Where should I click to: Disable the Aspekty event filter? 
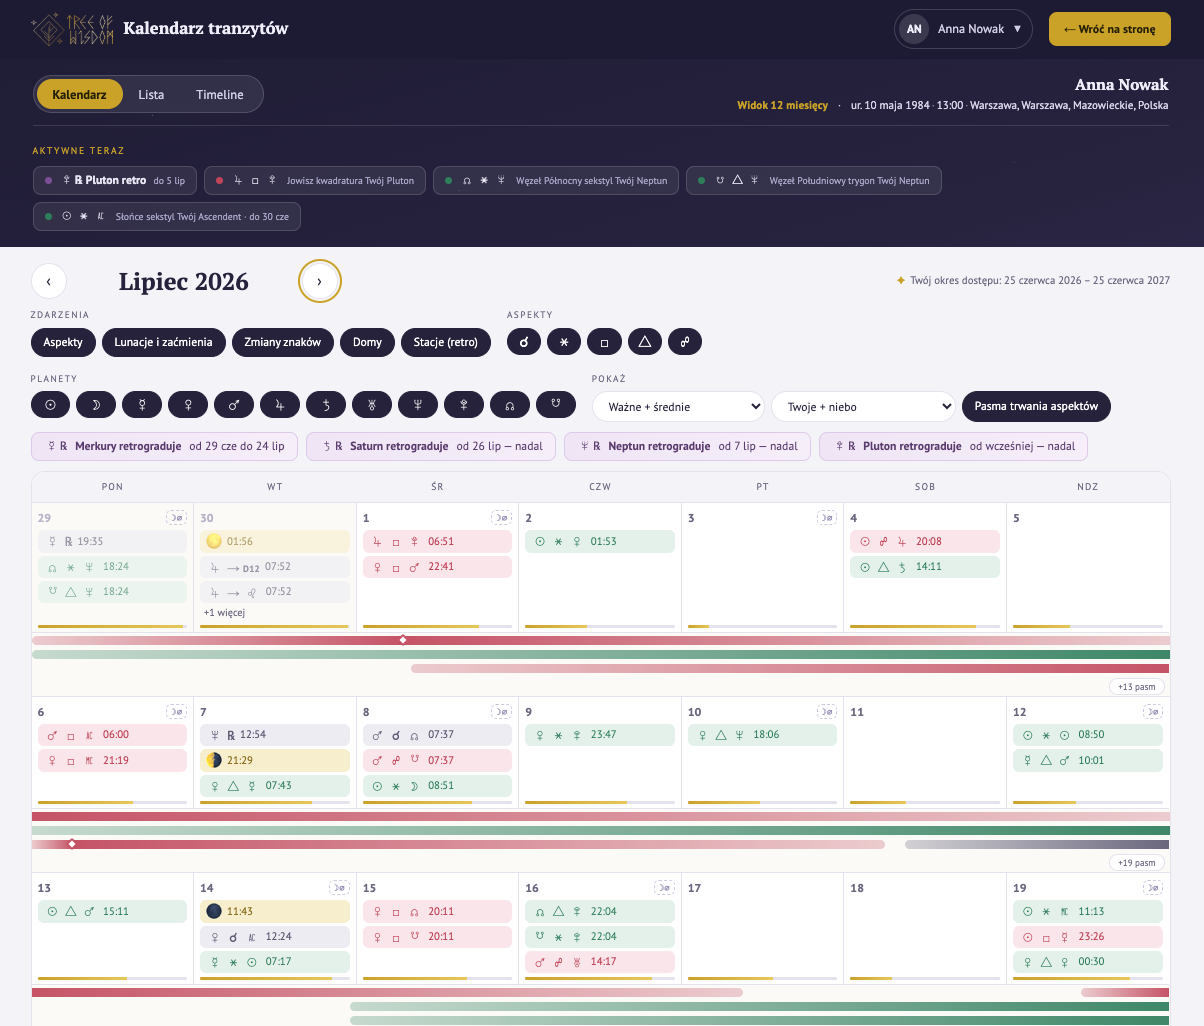(x=63, y=342)
